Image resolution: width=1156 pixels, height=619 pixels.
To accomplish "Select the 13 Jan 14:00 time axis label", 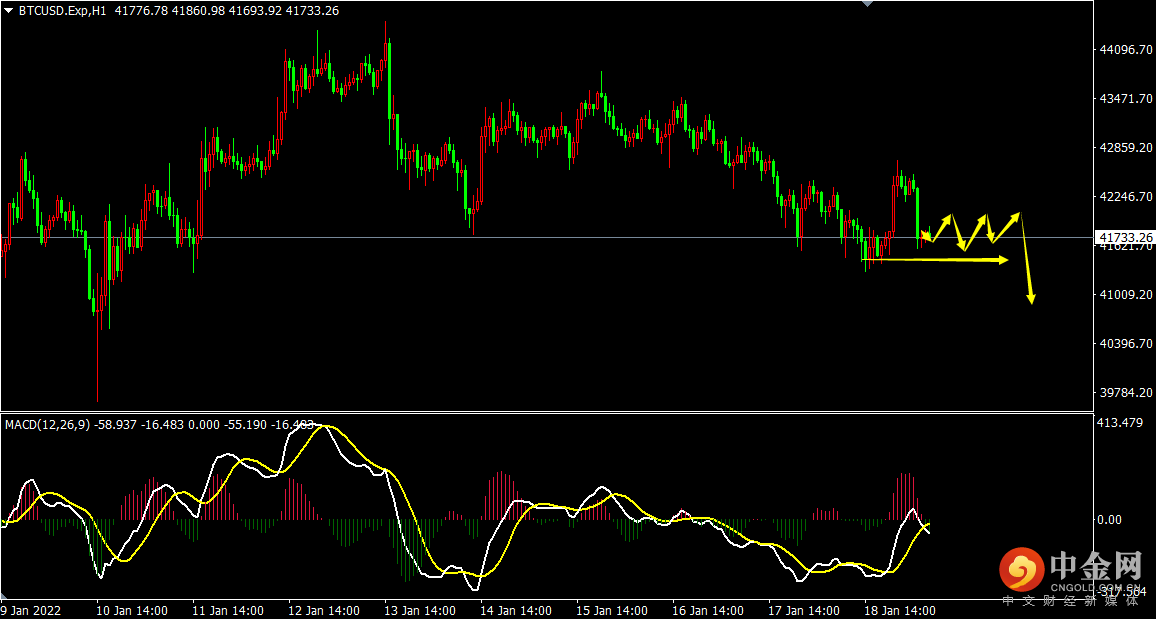I will tap(420, 610).
